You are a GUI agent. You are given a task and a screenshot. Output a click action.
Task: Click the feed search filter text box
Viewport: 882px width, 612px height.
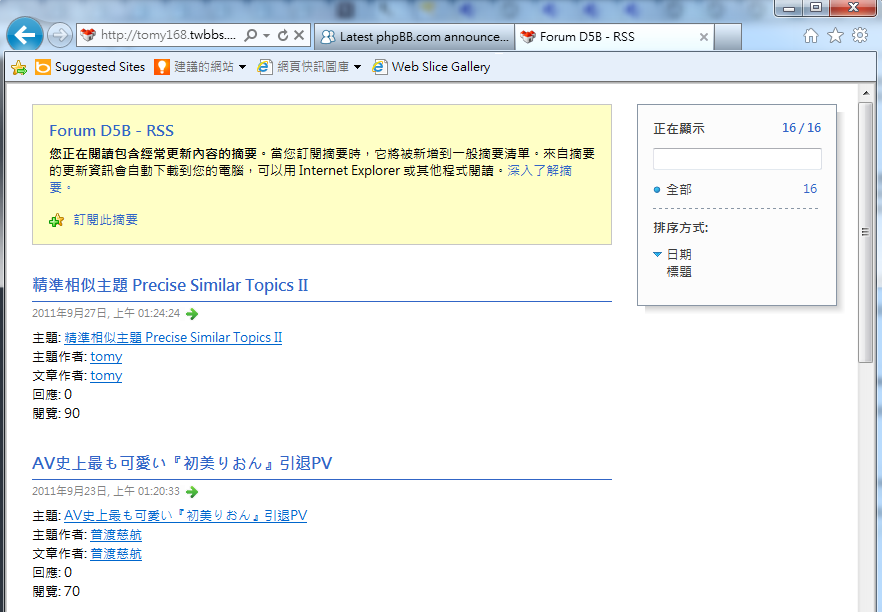point(737,159)
